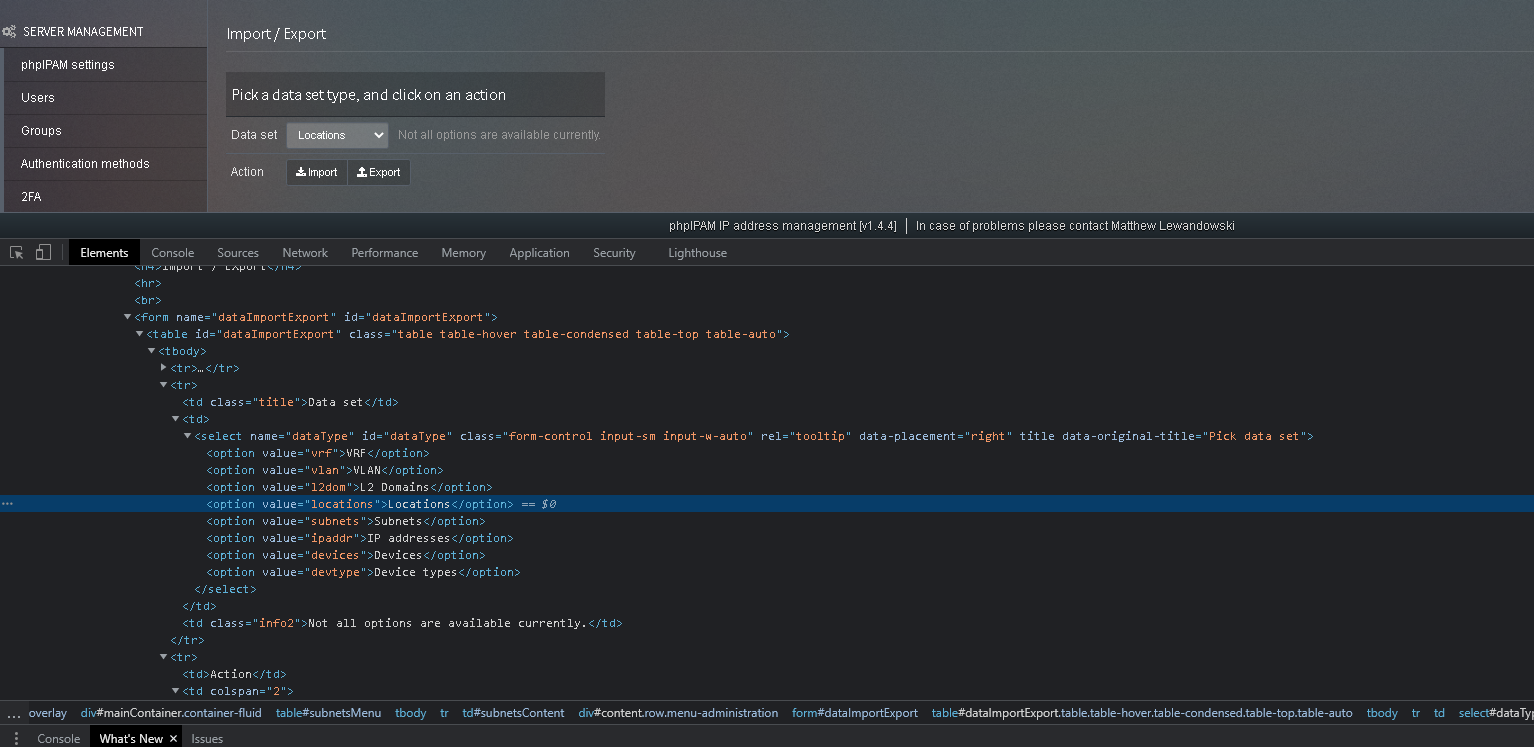
Task: Open the DevTools drawer kebab menu
Action: pyautogui.click(x=17, y=738)
